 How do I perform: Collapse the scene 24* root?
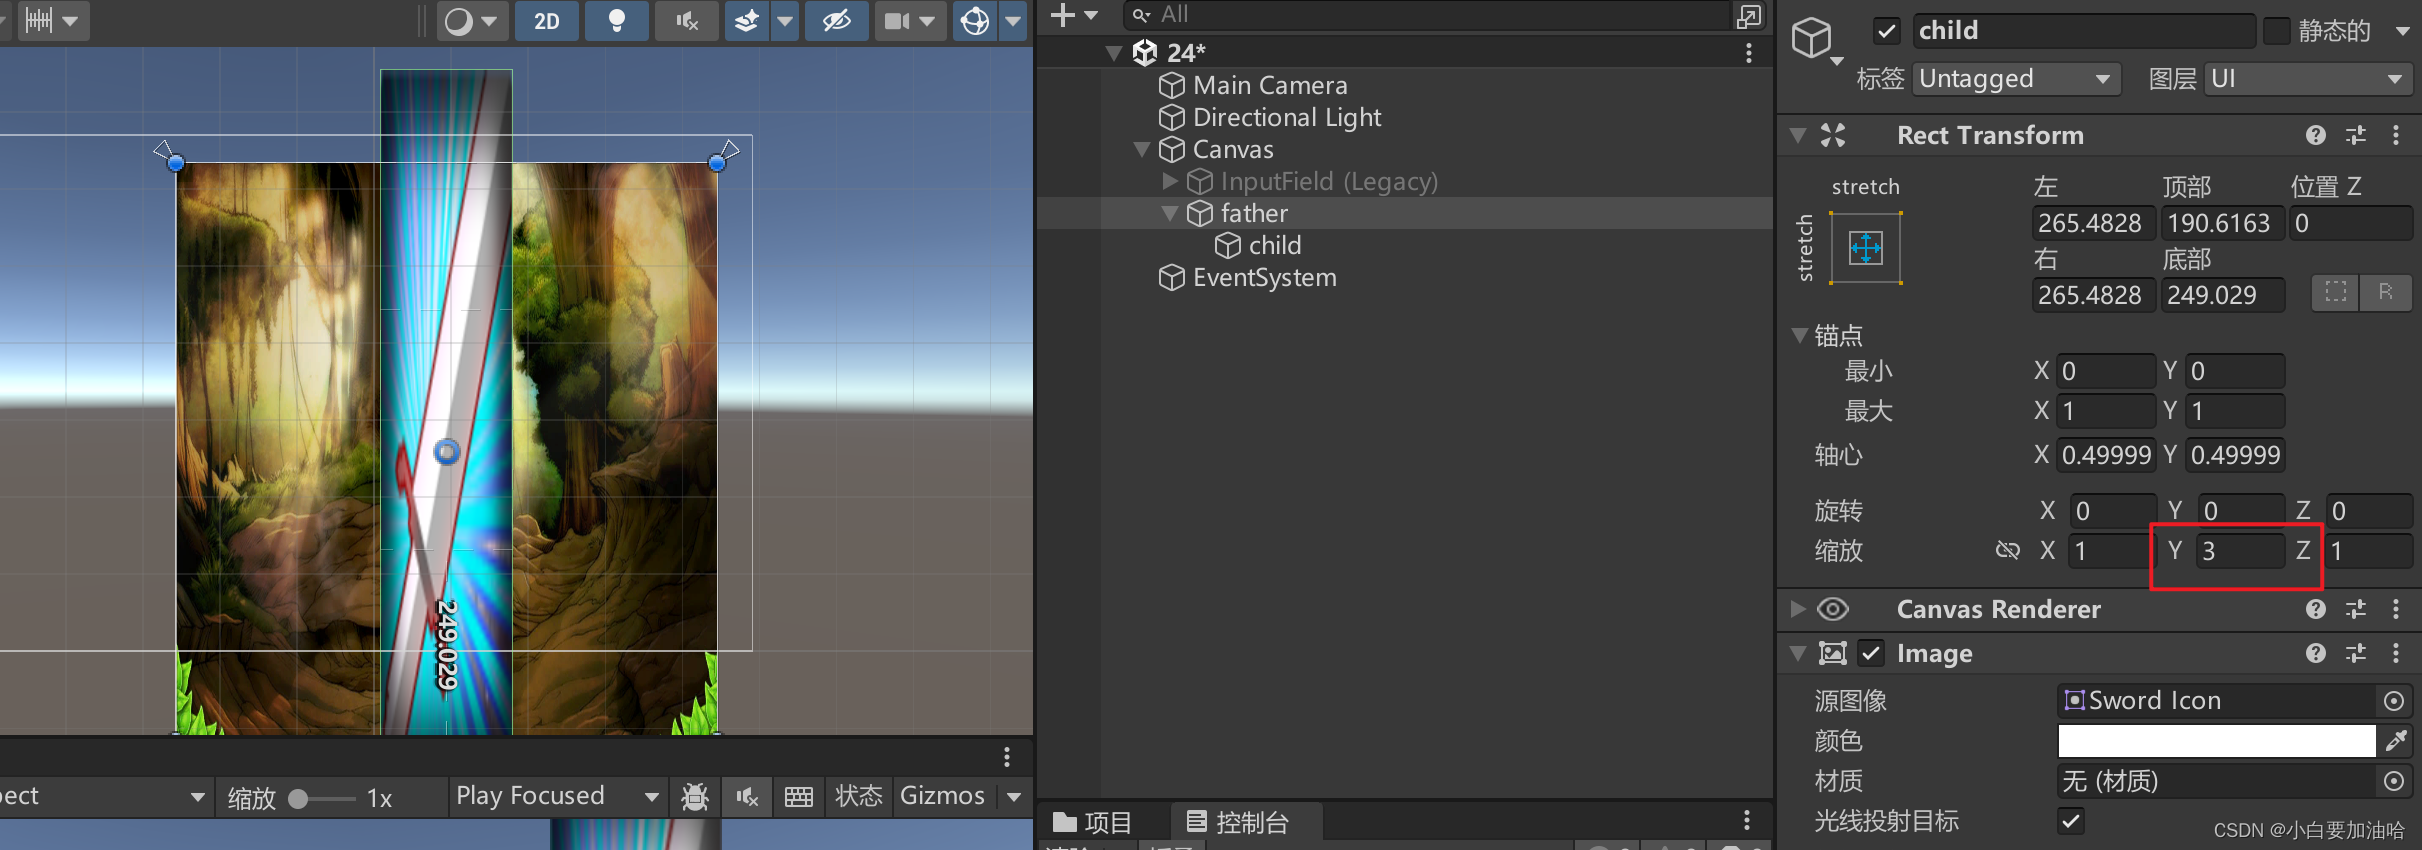coord(1113,53)
